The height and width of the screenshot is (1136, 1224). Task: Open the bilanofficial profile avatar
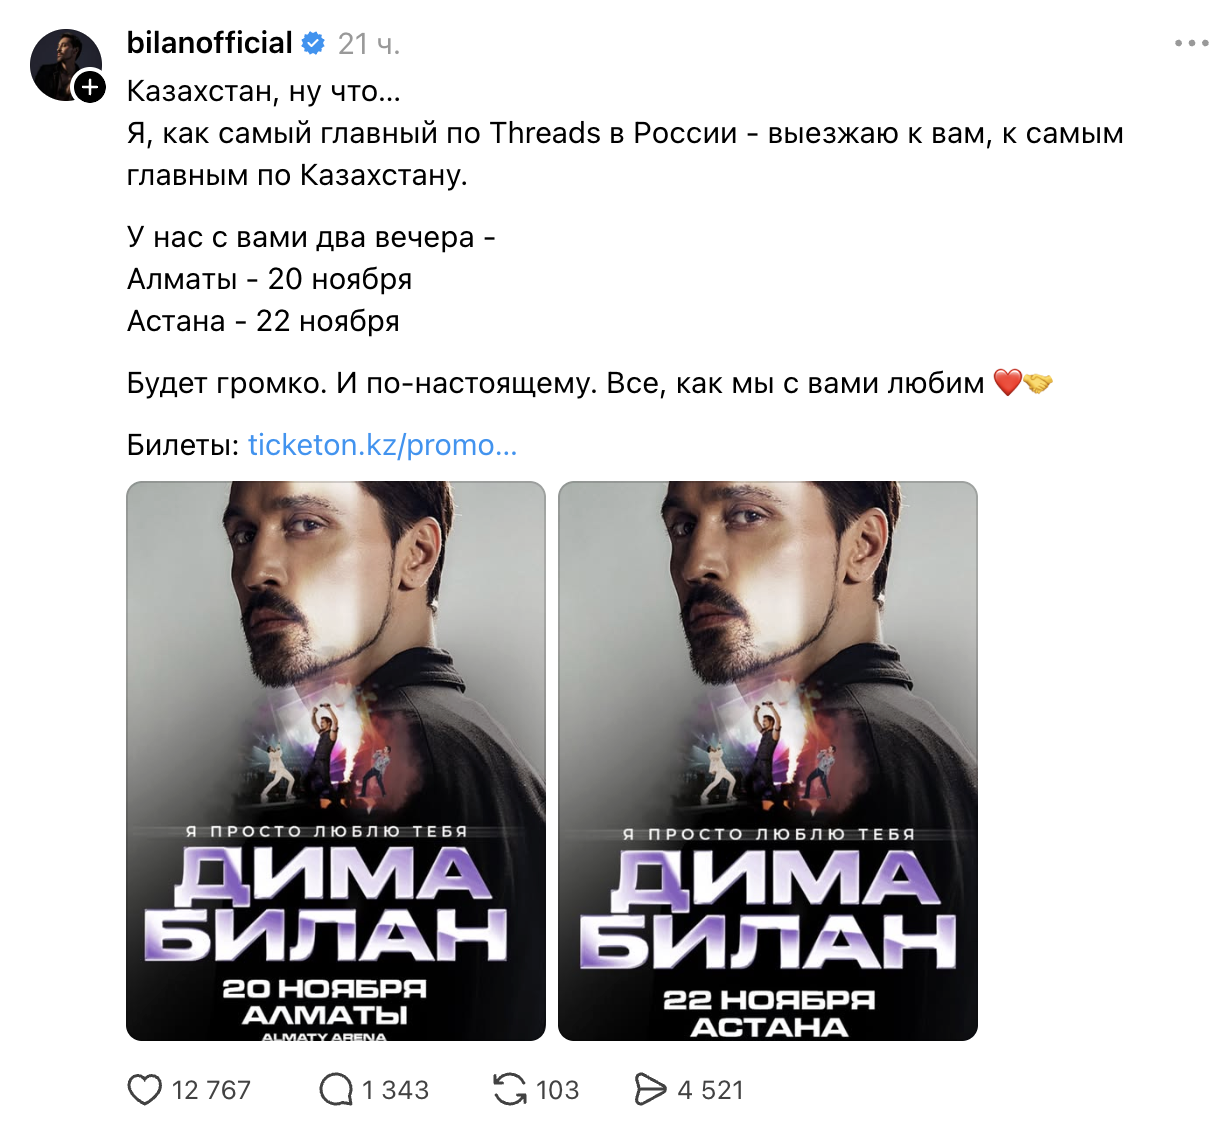(66, 65)
